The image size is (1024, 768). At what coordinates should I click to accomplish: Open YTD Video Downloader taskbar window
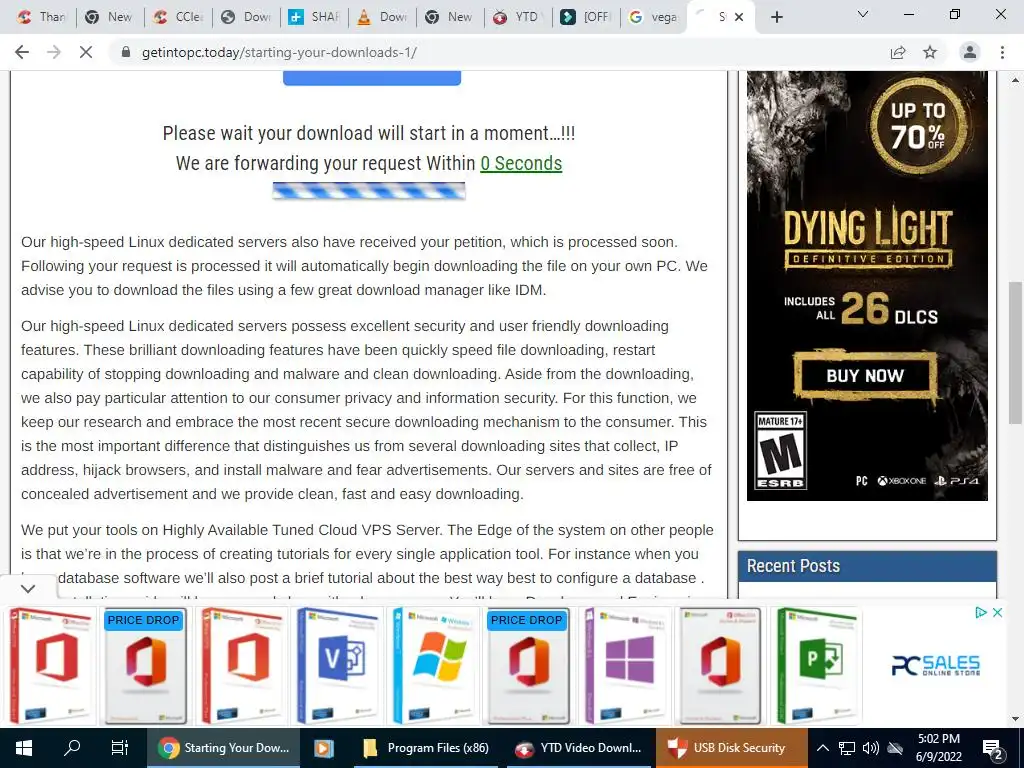pos(577,748)
